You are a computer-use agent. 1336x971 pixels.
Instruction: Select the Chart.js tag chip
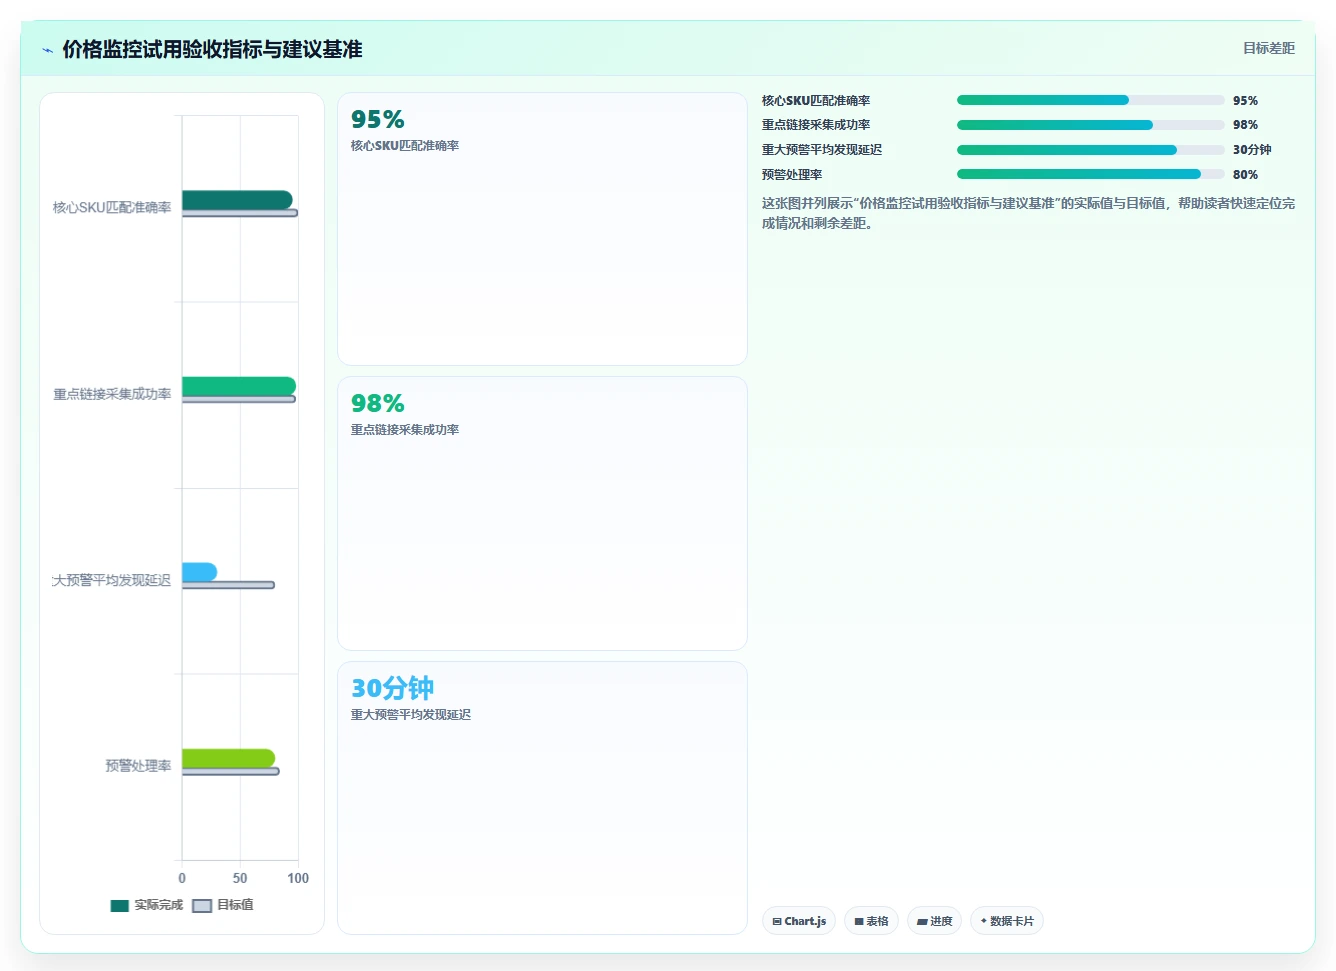[799, 921]
